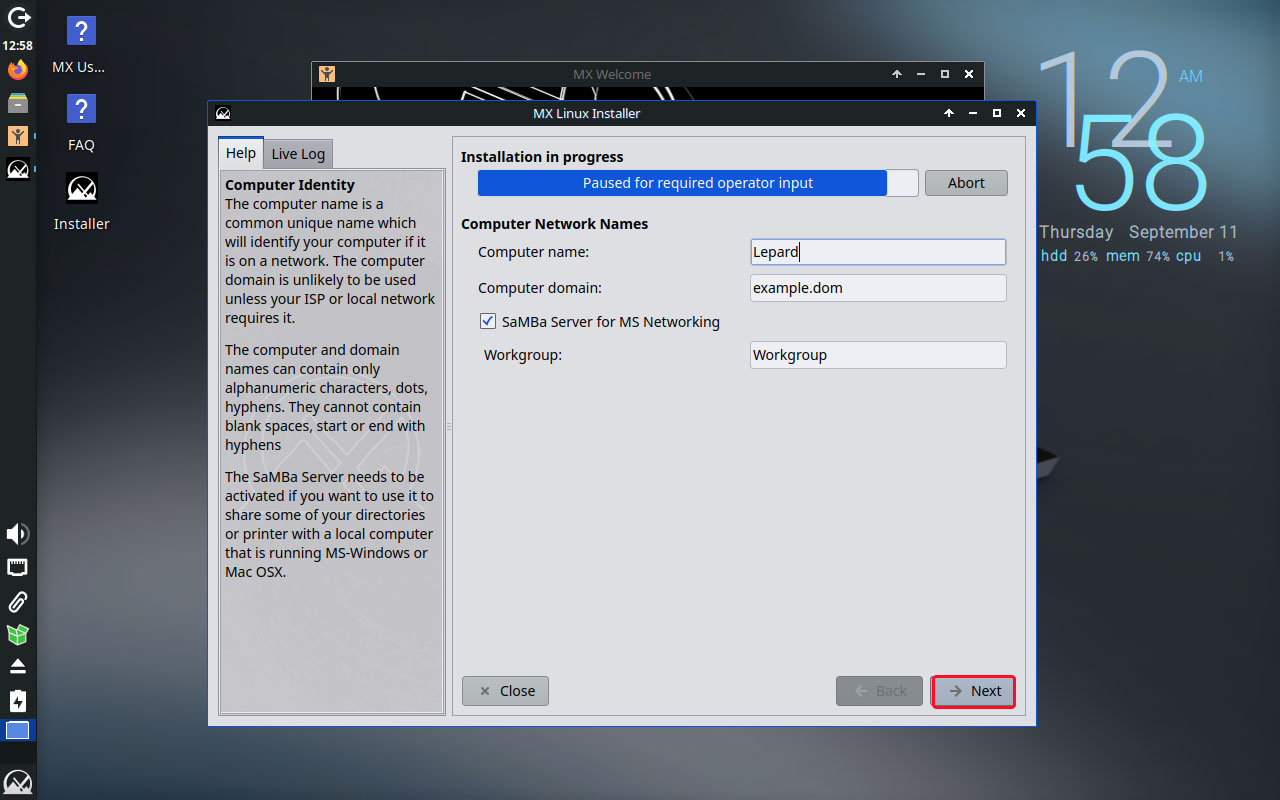Click the mem 74% conky readout
Viewport: 1280px width, 800px height.
click(x=1138, y=256)
